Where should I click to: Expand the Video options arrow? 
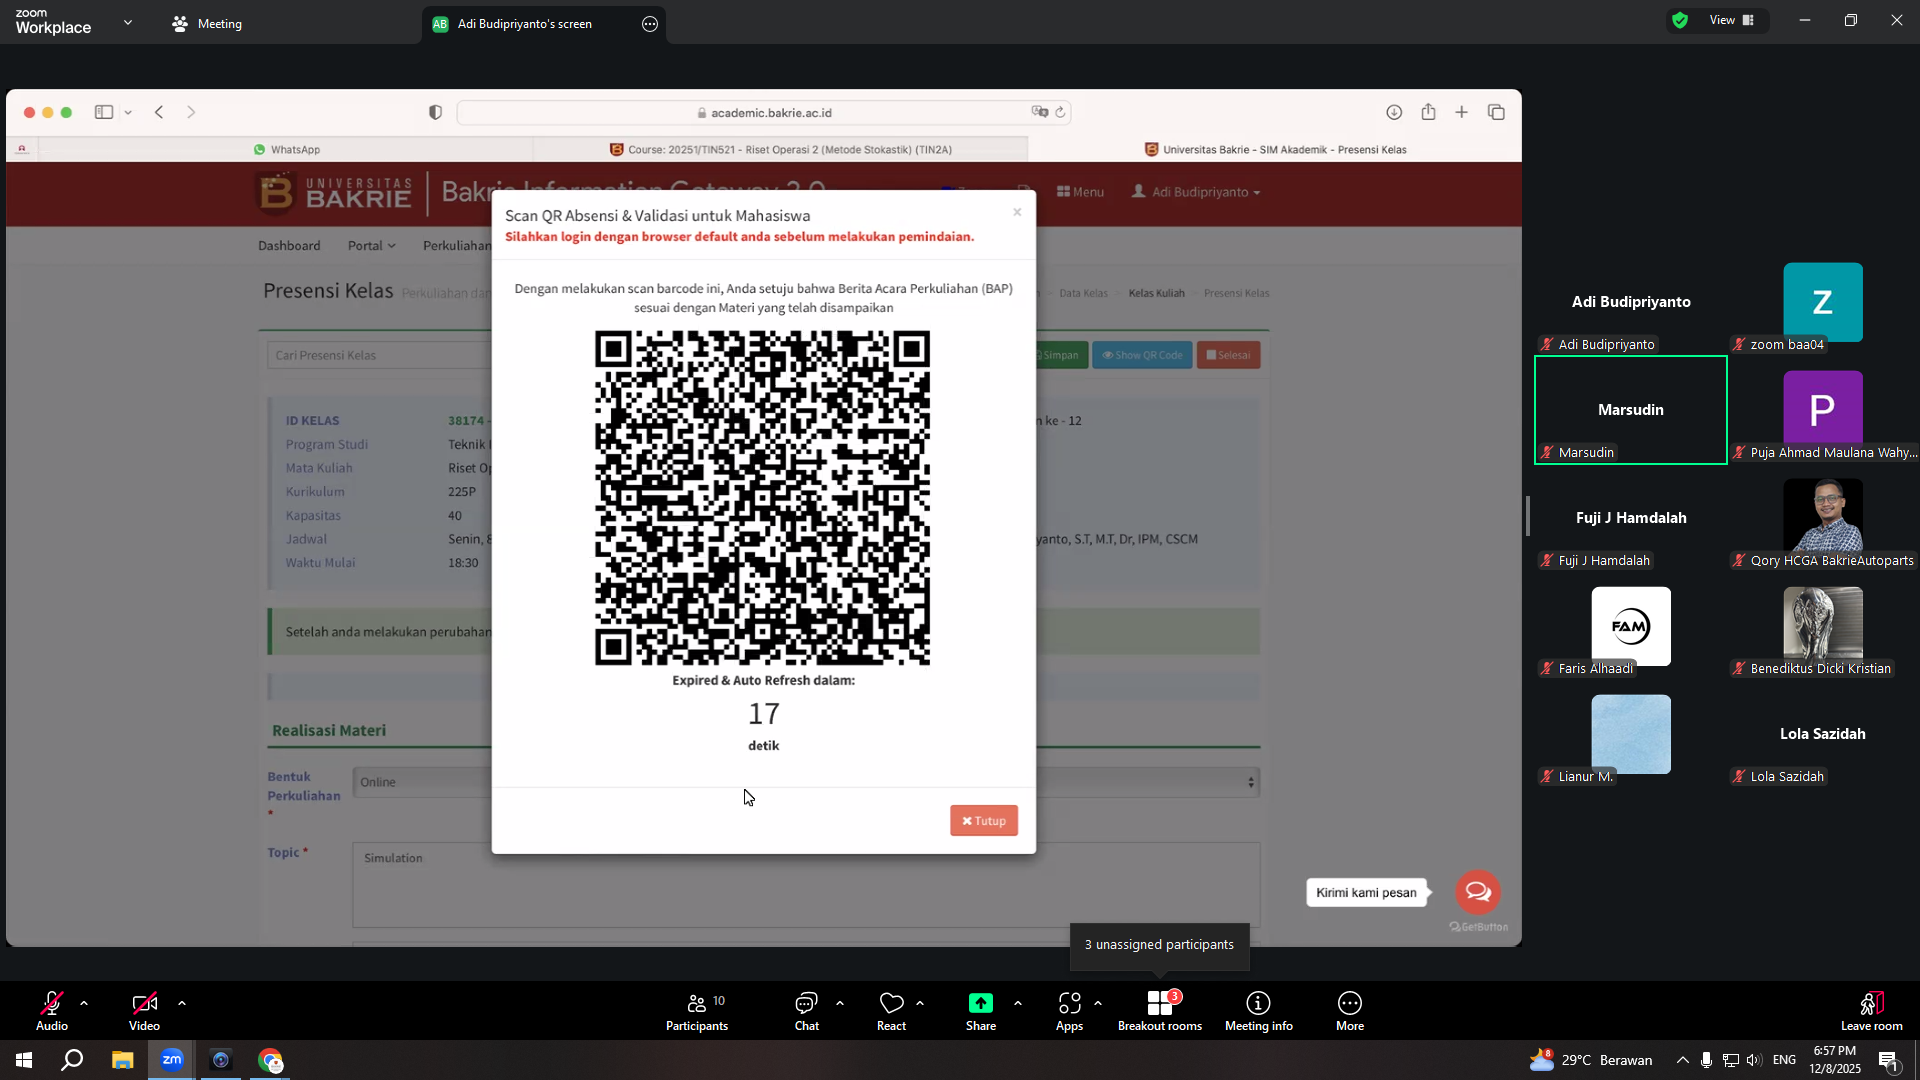click(x=182, y=1003)
